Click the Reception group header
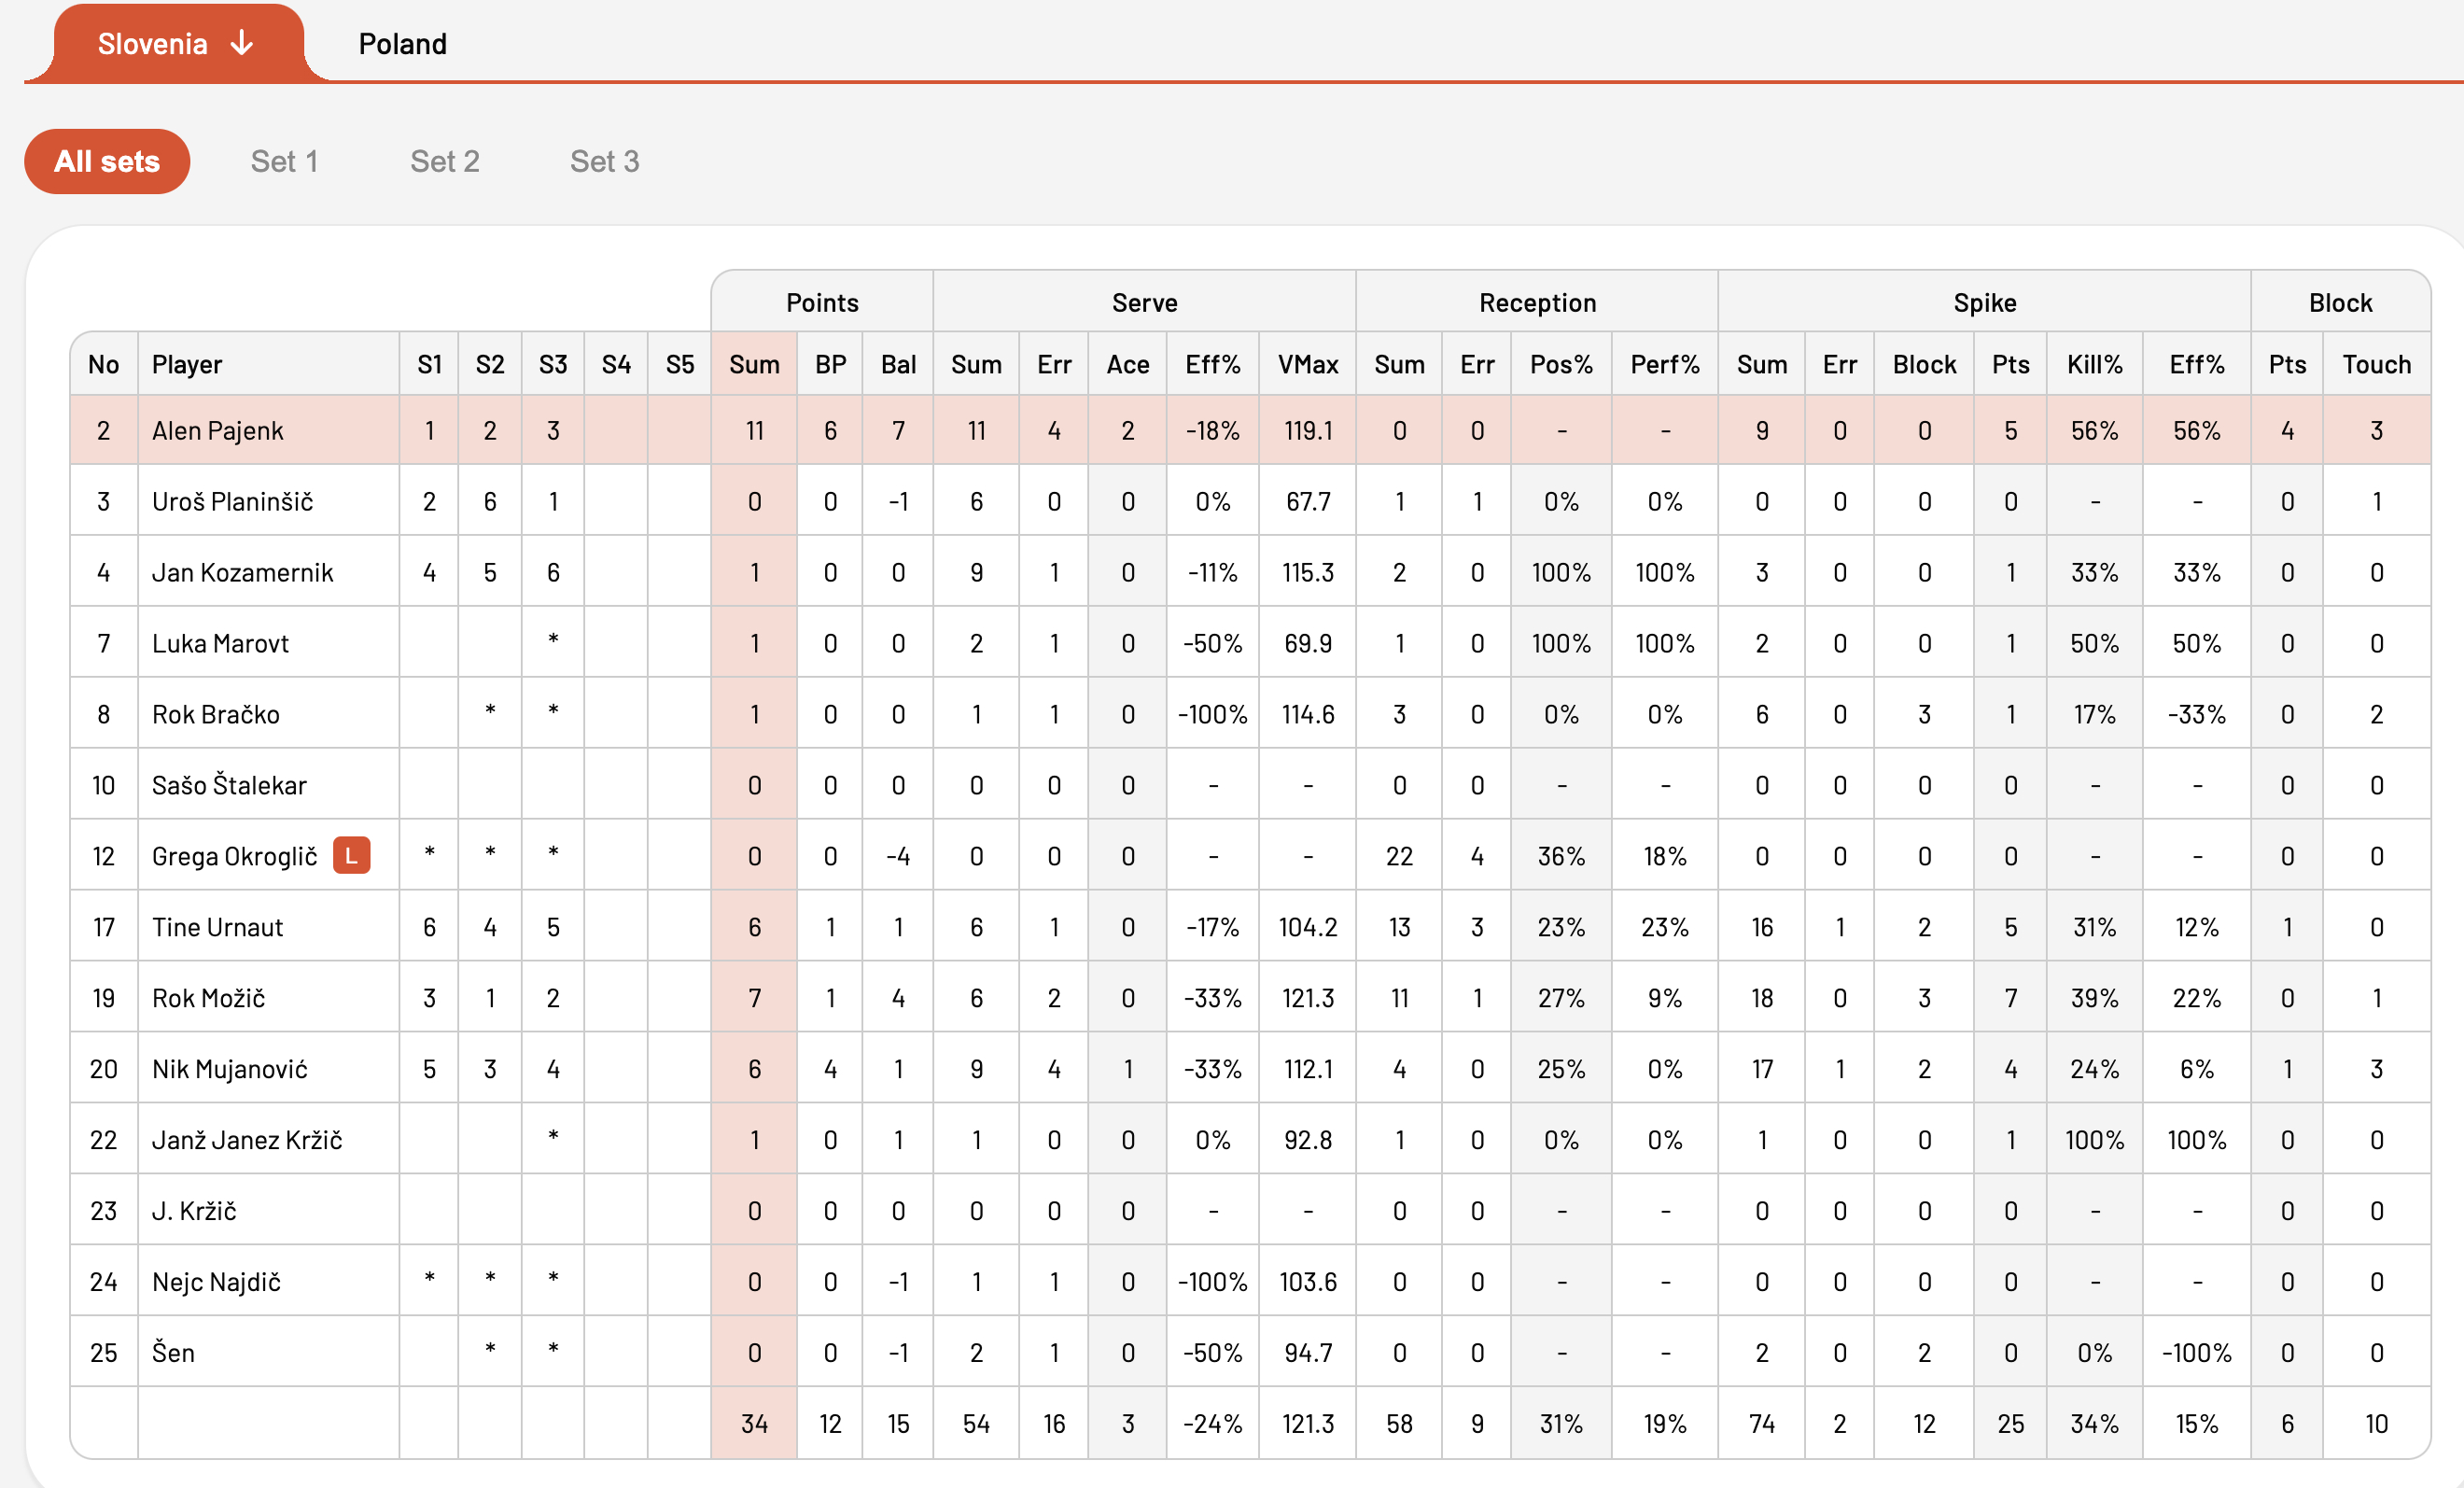The width and height of the screenshot is (2464, 1488). [x=1537, y=302]
